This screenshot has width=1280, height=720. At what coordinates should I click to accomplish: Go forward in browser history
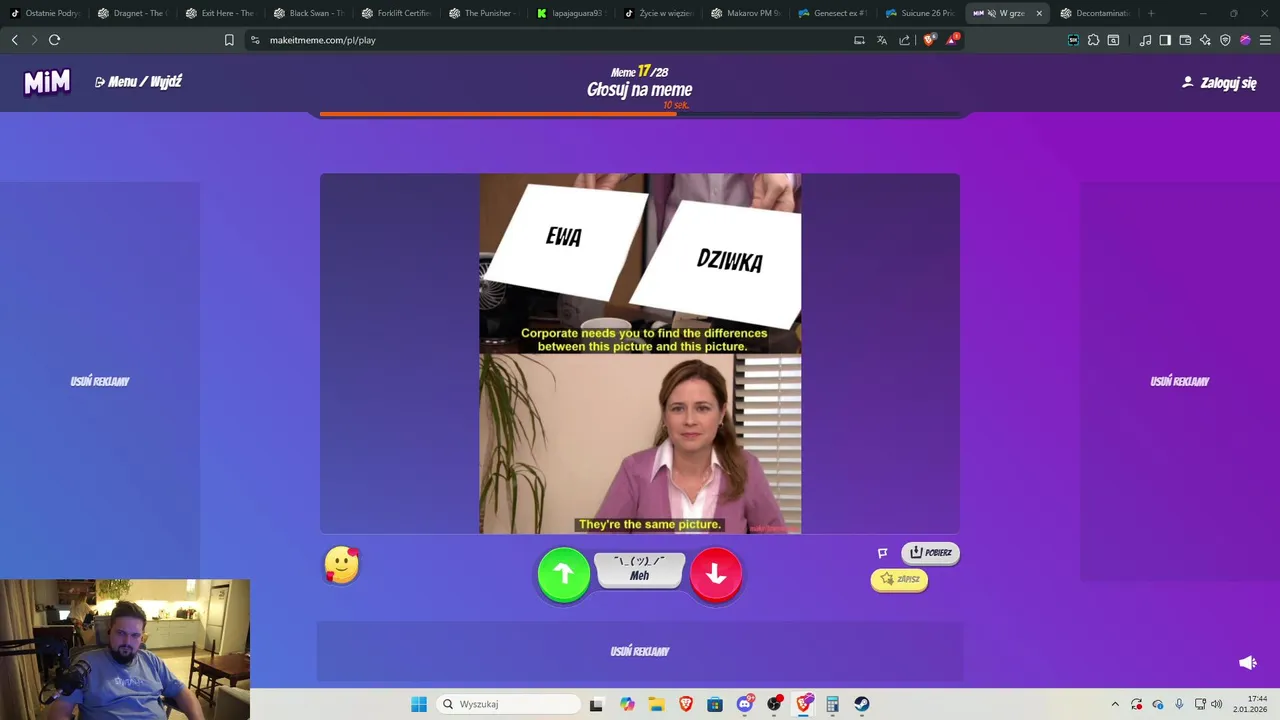(x=34, y=40)
